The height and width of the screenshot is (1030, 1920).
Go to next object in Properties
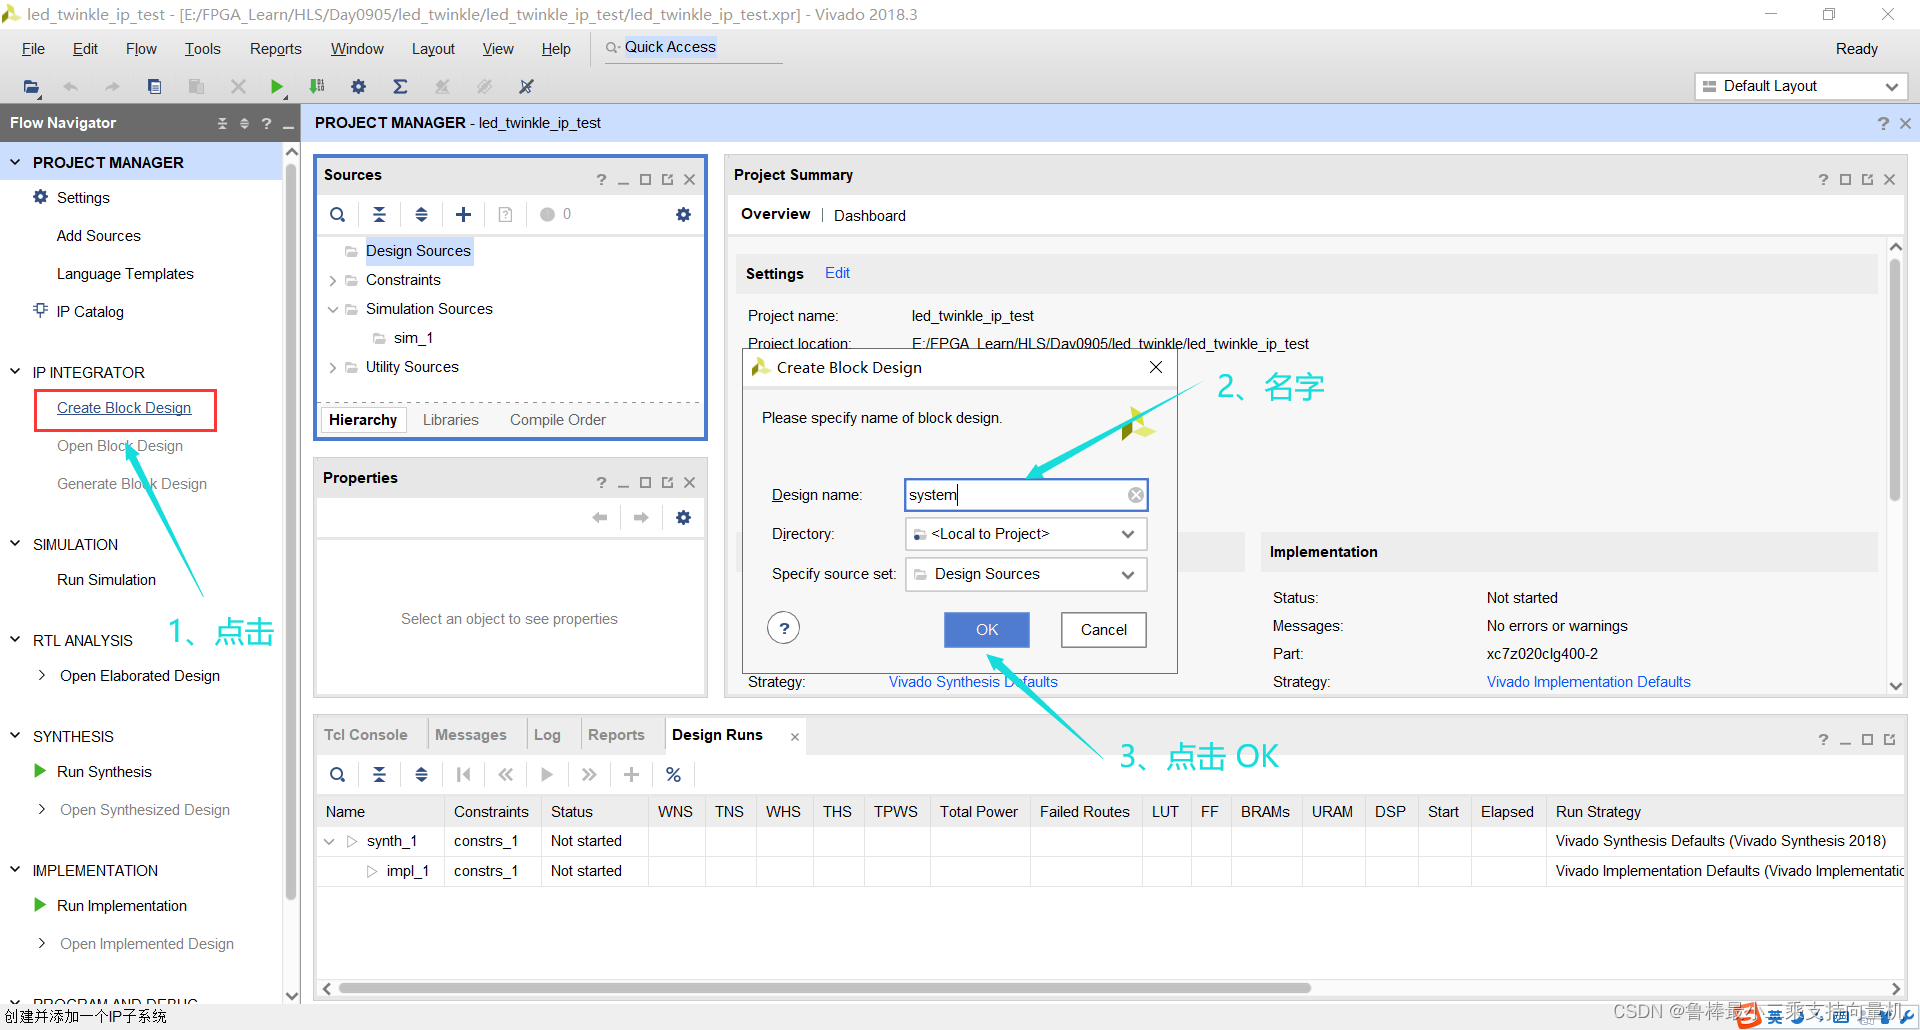[642, 517]
